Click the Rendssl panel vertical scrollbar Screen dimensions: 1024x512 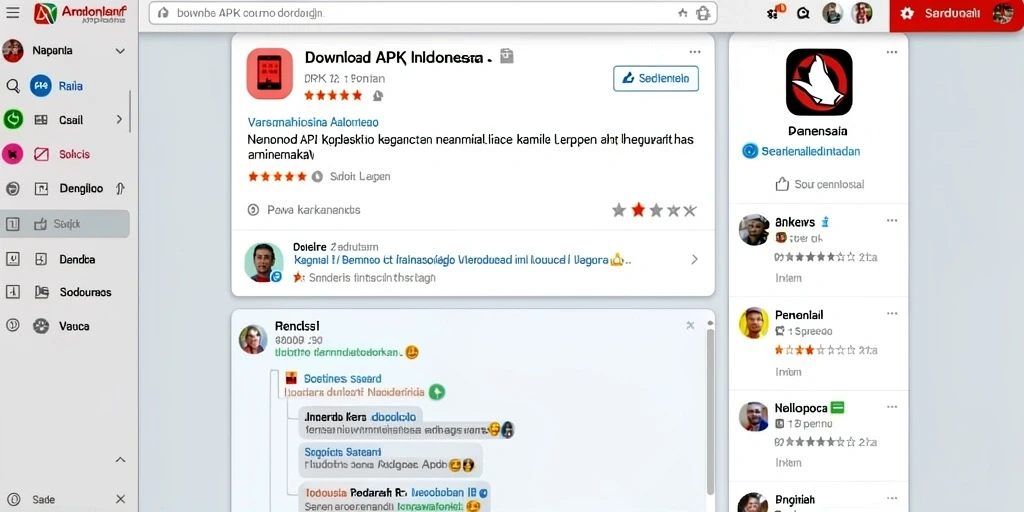[x=710, y=411]
